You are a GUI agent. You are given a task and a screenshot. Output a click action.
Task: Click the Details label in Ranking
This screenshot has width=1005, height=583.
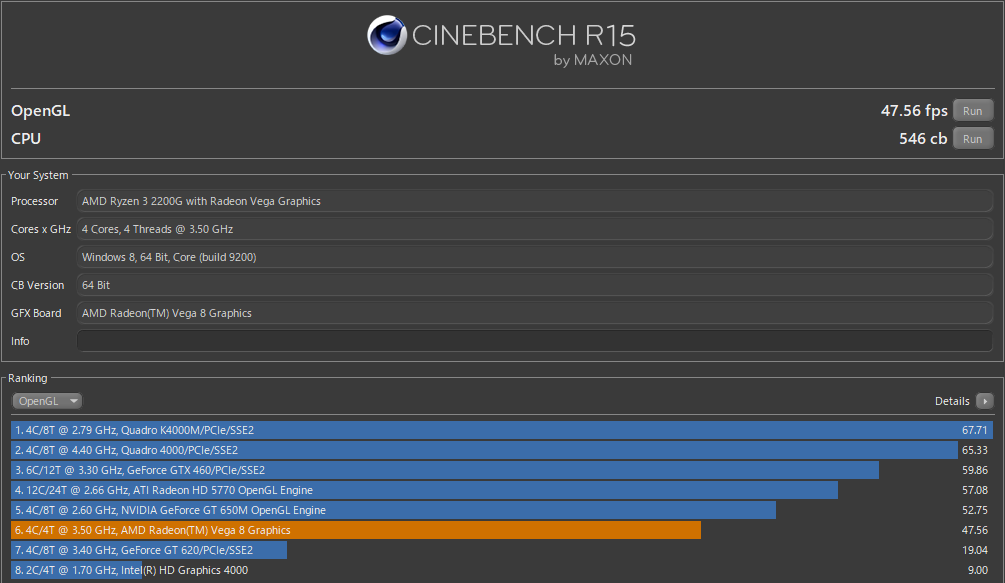tap(952, 401)
